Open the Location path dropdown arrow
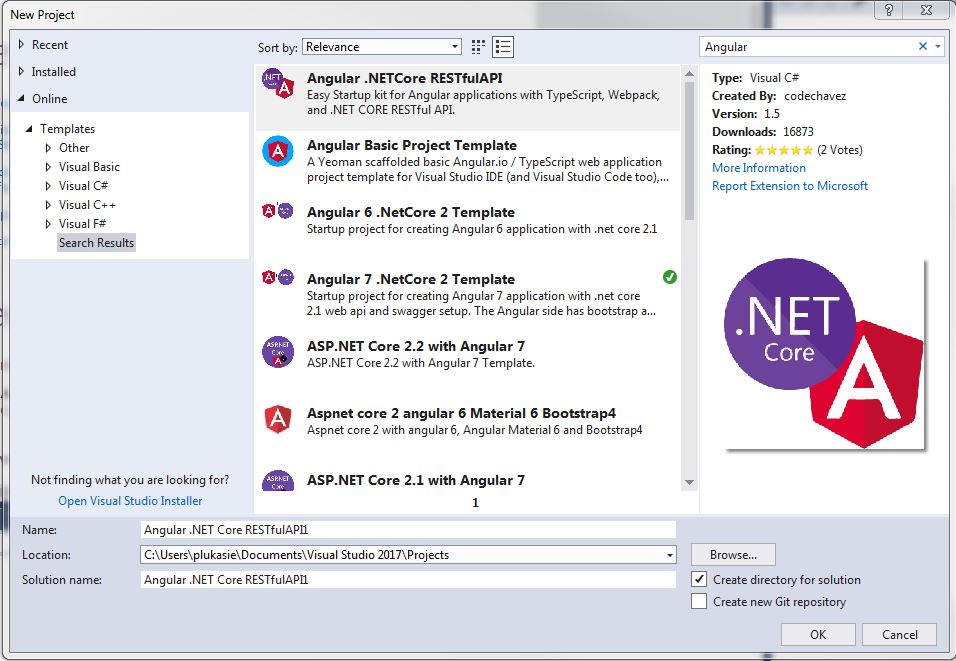The image size is (956, 661). tap(669, 555)
